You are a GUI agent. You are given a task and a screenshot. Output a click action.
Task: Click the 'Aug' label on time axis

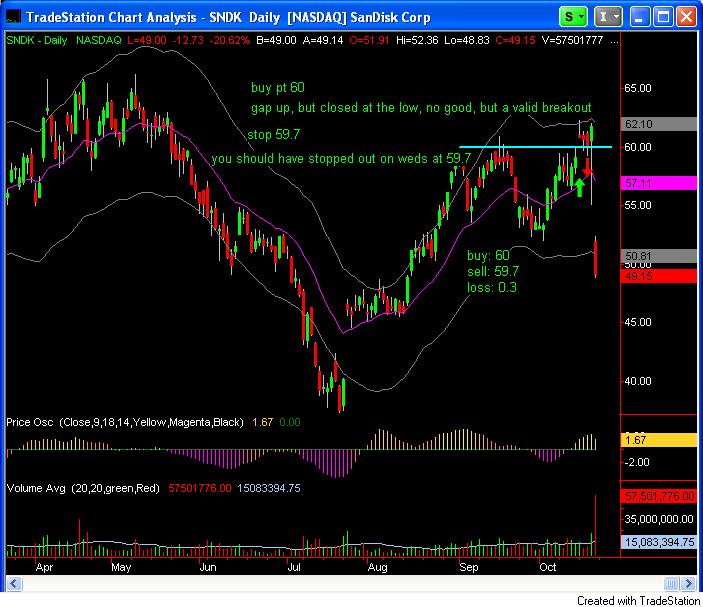[378, 568]
